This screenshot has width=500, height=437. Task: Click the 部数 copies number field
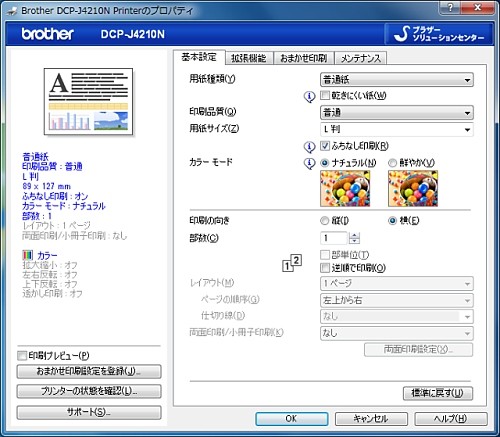click(334, 238)
